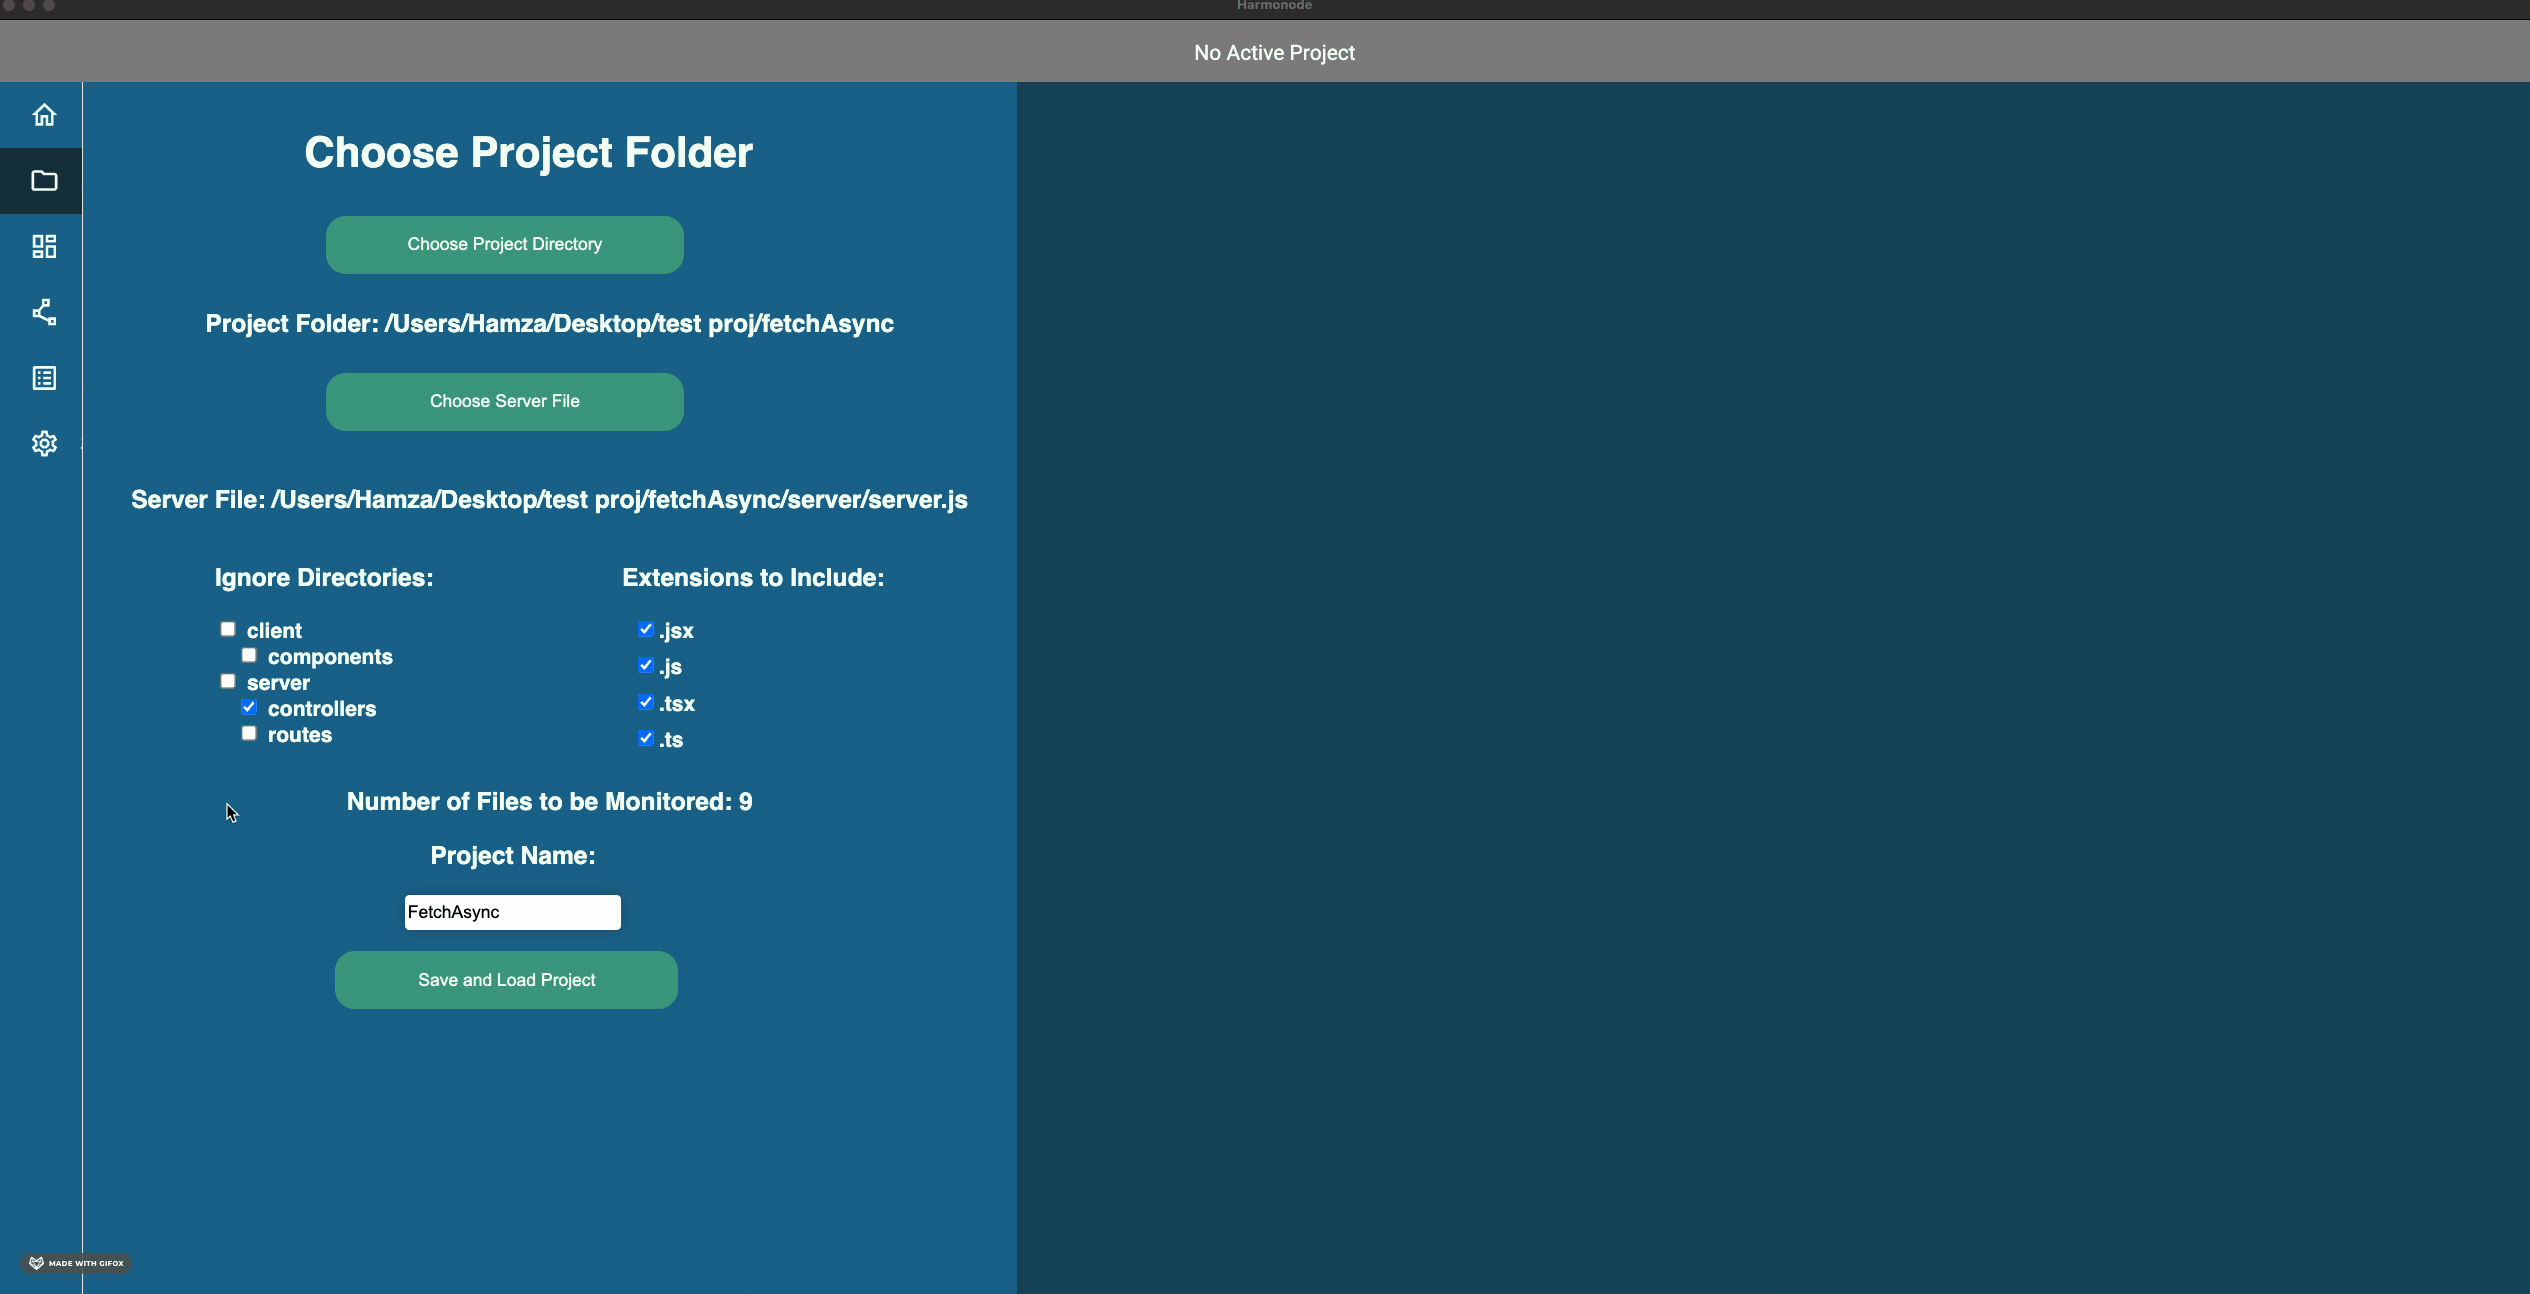Open the Home sidebar icon

click(x=44, y=115)
